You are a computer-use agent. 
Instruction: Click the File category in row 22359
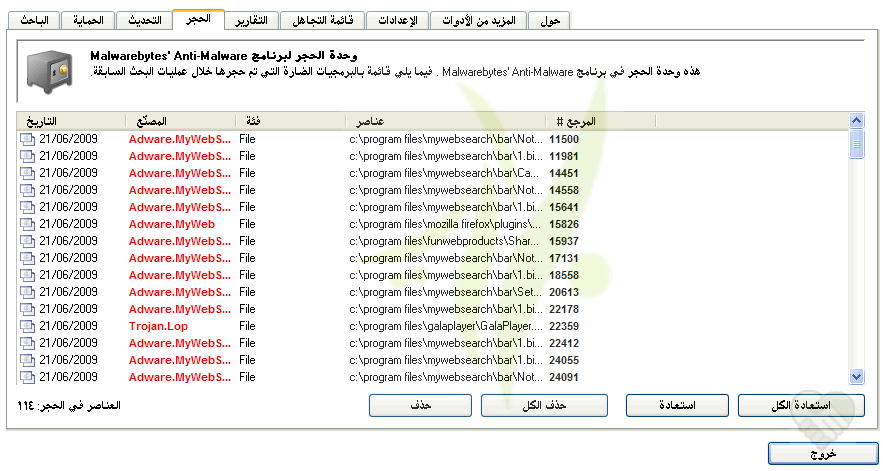click(247, 326)
